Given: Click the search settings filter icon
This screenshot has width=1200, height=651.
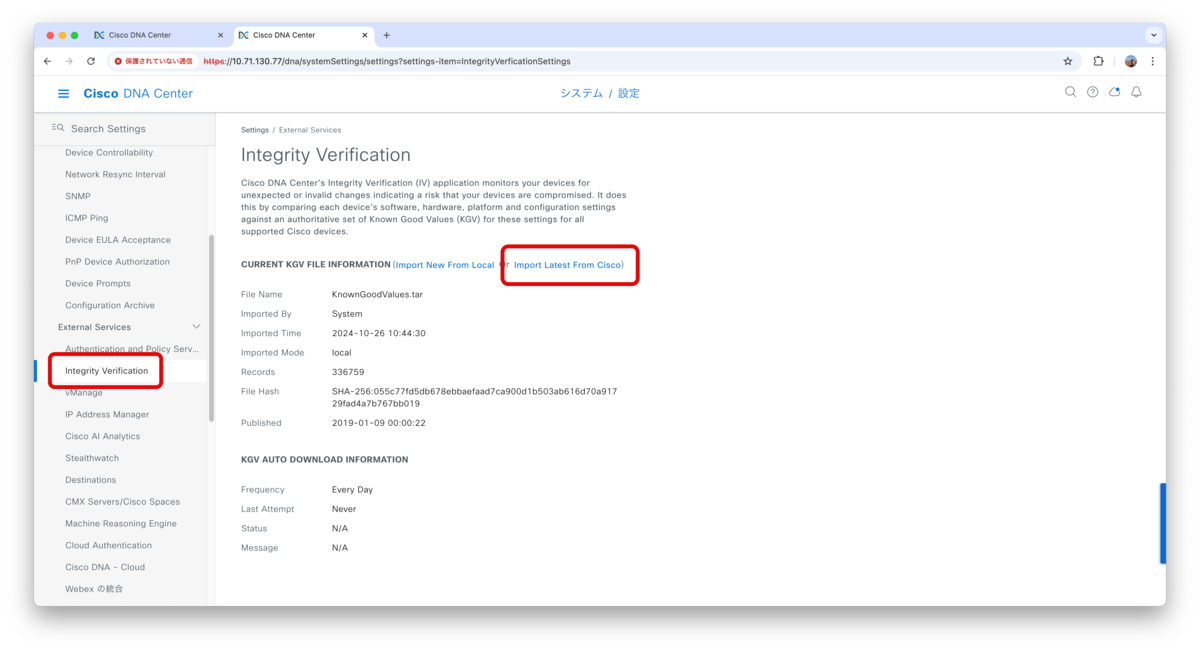Looking at the screenshot, I should pyautogui.click(x=58, y=128).
